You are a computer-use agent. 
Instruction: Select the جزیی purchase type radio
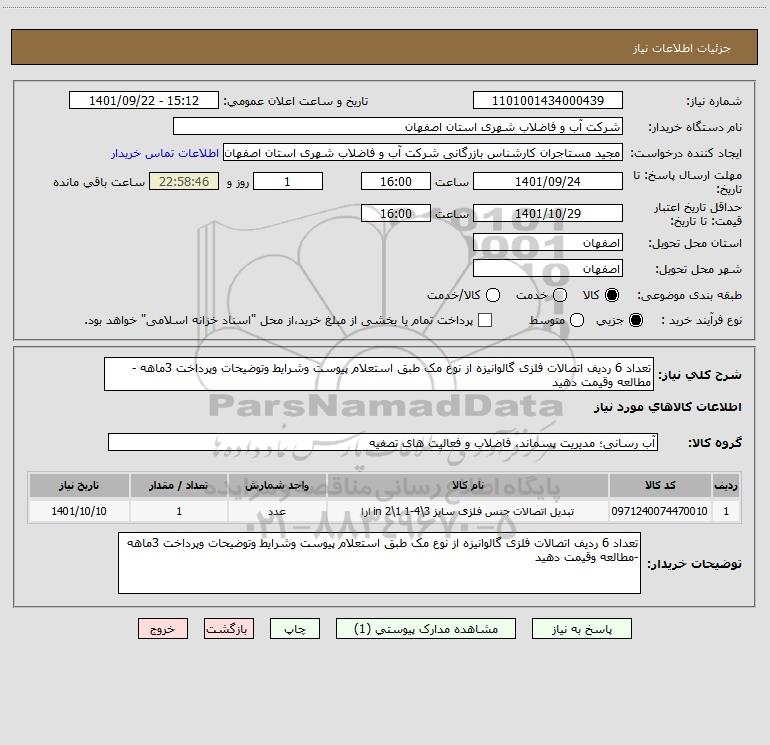coord(635,320)
